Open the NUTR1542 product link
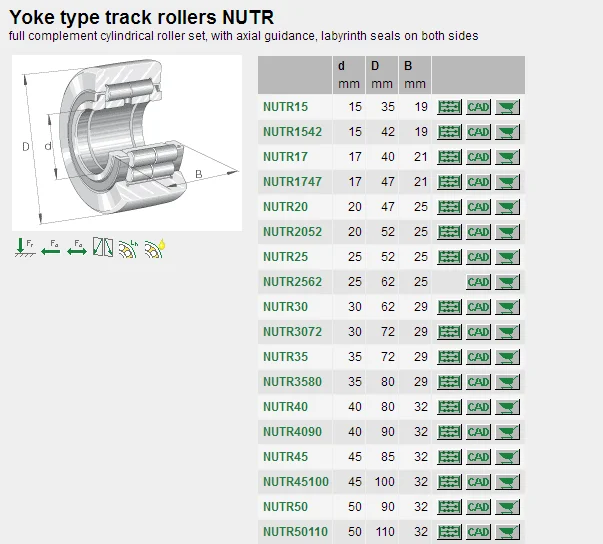 pos(292,132)
